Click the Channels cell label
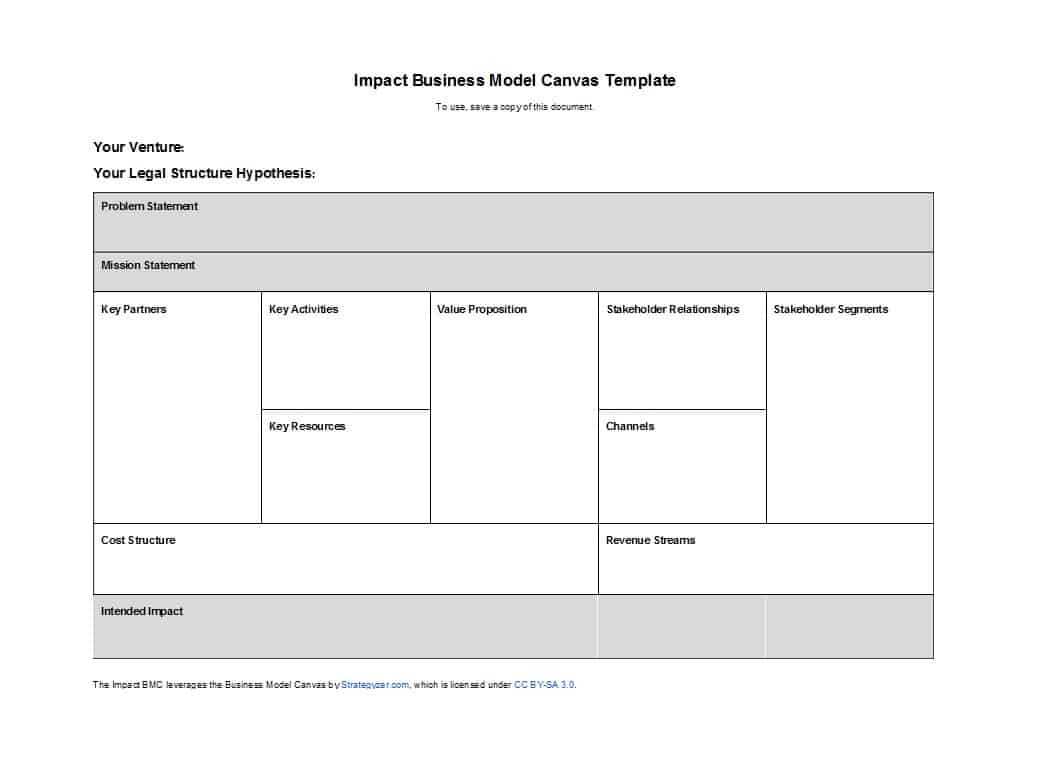 pos(629,426)
